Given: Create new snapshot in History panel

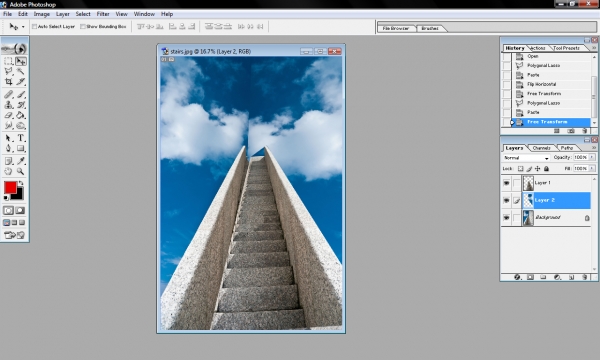Looking at the screenshot, I should [571, 131].
